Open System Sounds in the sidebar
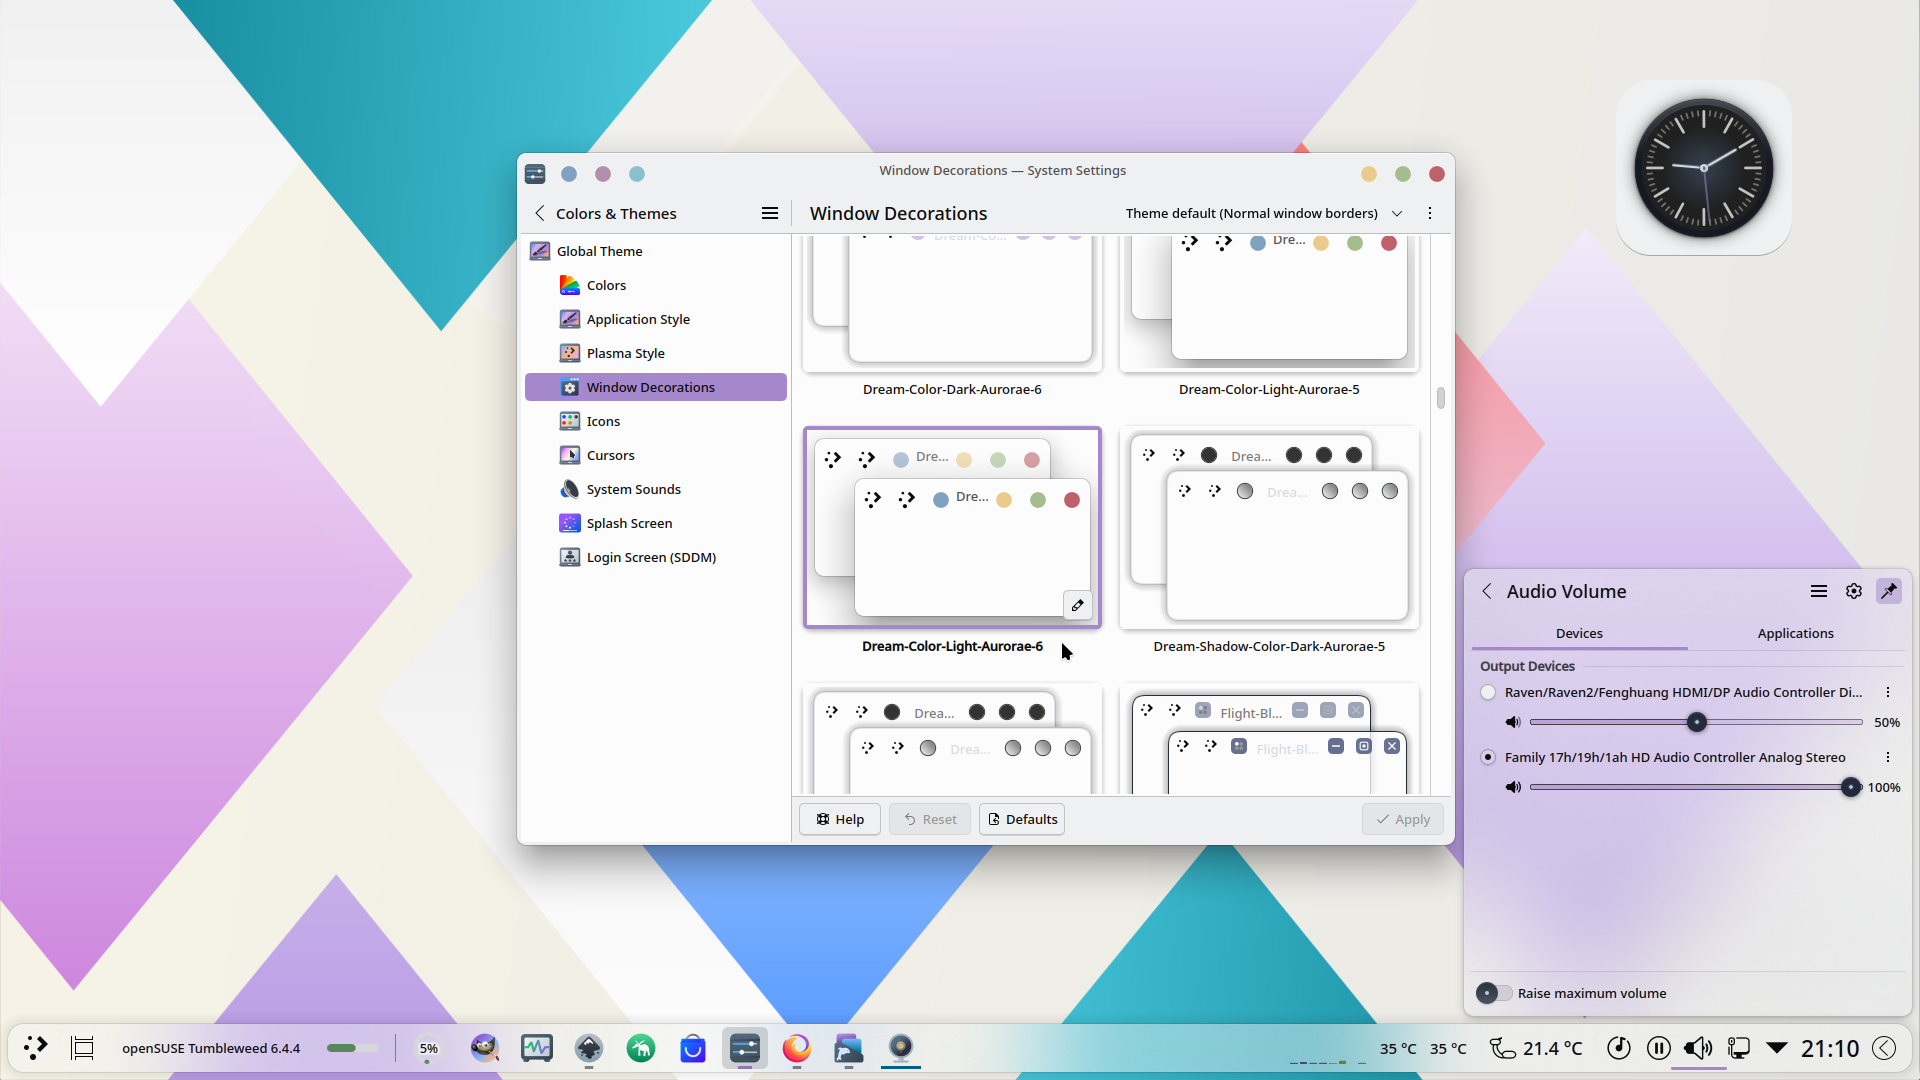Image resolution: width=1920 pixels, height=1080 pixels. point(633,489)
